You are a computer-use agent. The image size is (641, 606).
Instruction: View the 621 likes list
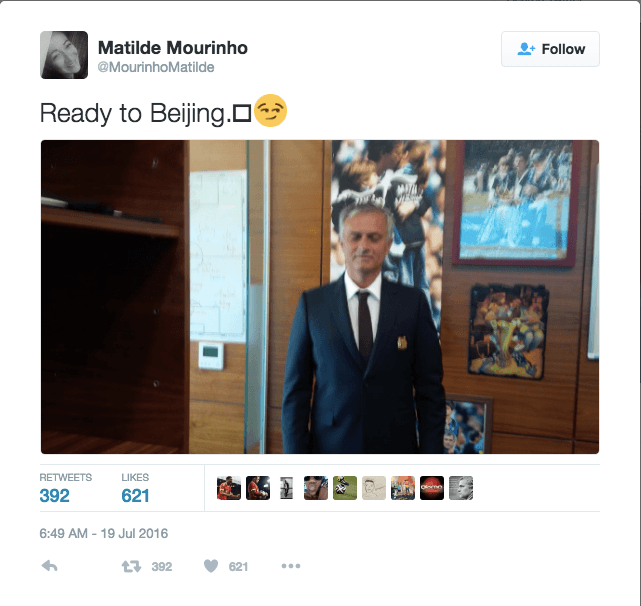pos(135,488)
